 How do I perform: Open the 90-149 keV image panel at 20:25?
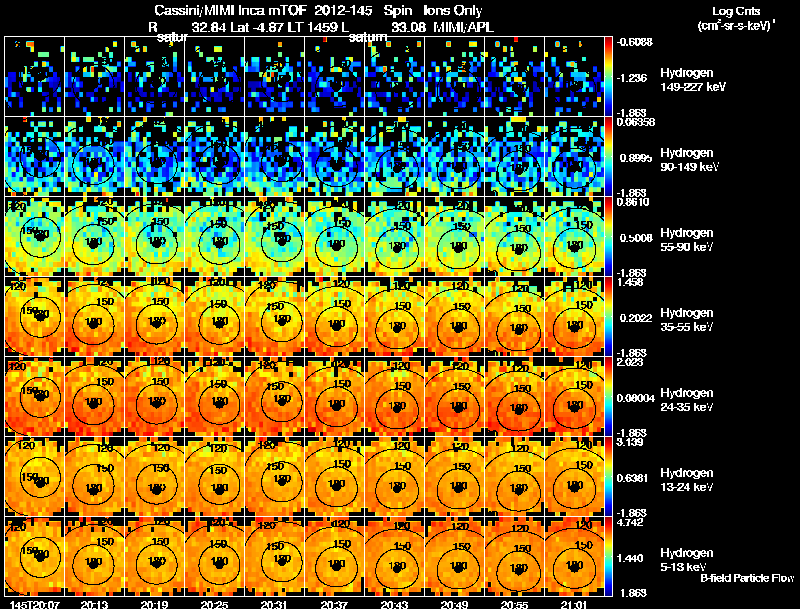point(215,157)
